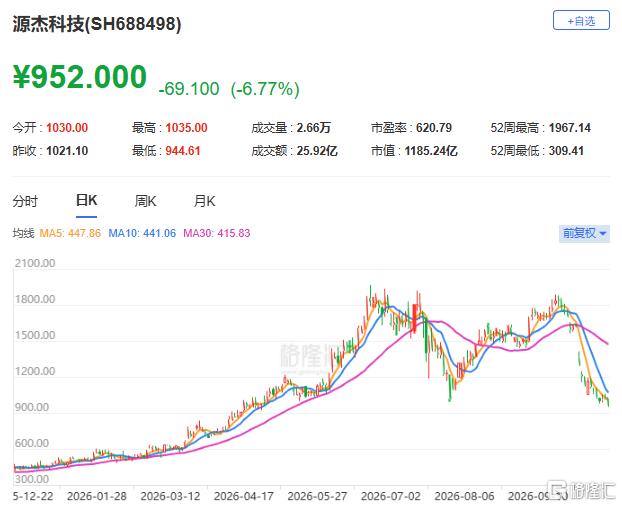
Task: Click the 市盈率 value 620.79
Action: (434, 128)
